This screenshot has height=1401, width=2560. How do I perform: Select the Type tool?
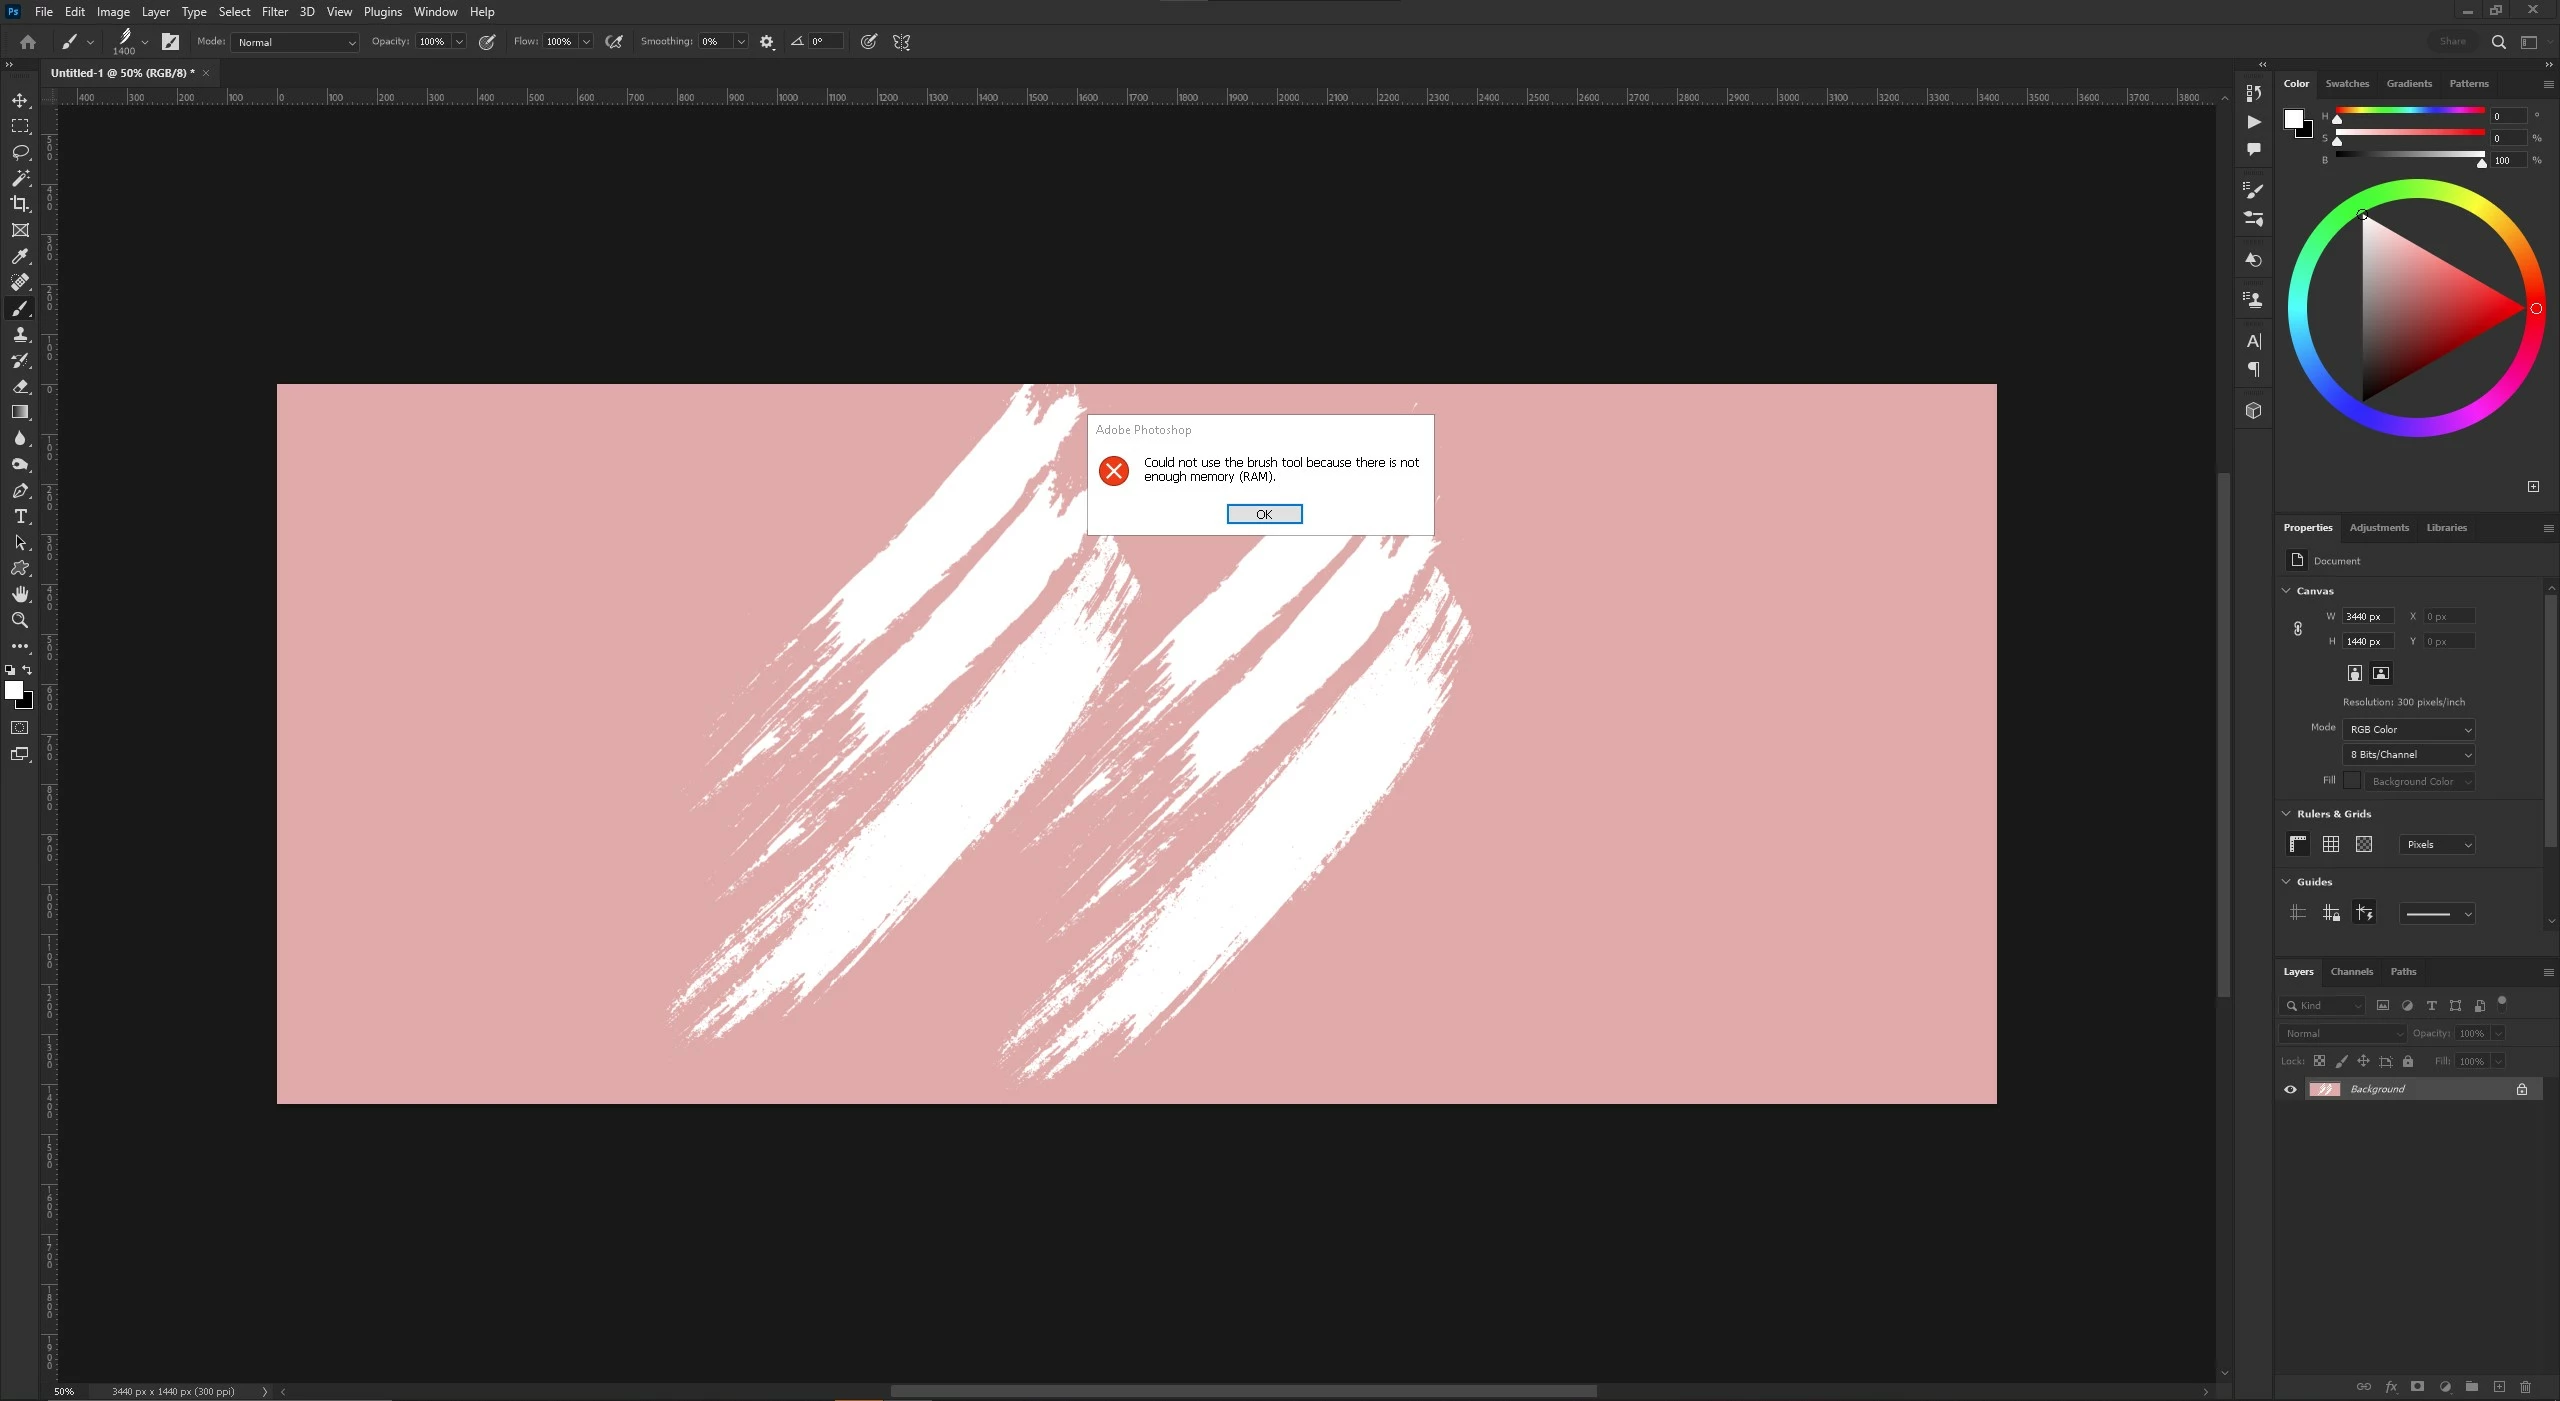[20, 516]
